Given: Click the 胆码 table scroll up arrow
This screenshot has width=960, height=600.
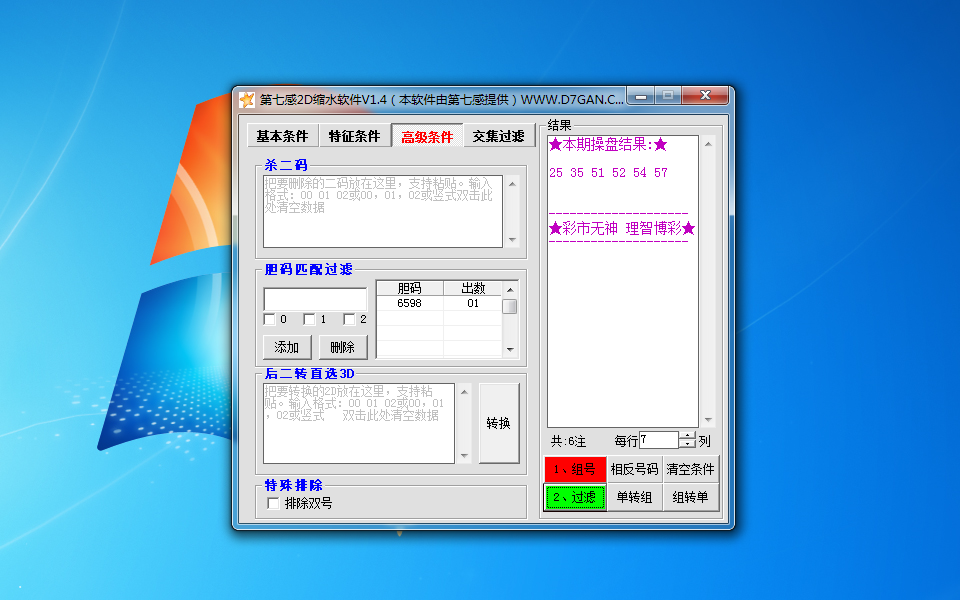Looking at the screenshot, I should point(509,288).
